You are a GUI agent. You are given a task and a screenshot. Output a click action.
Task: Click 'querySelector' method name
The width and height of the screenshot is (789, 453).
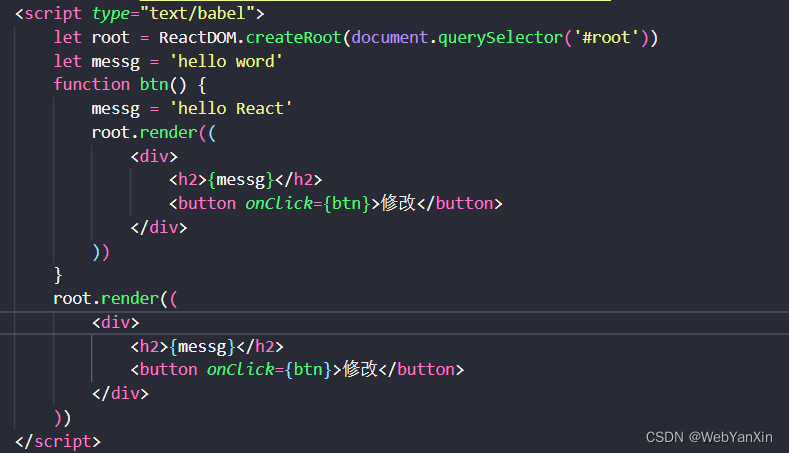500,37
